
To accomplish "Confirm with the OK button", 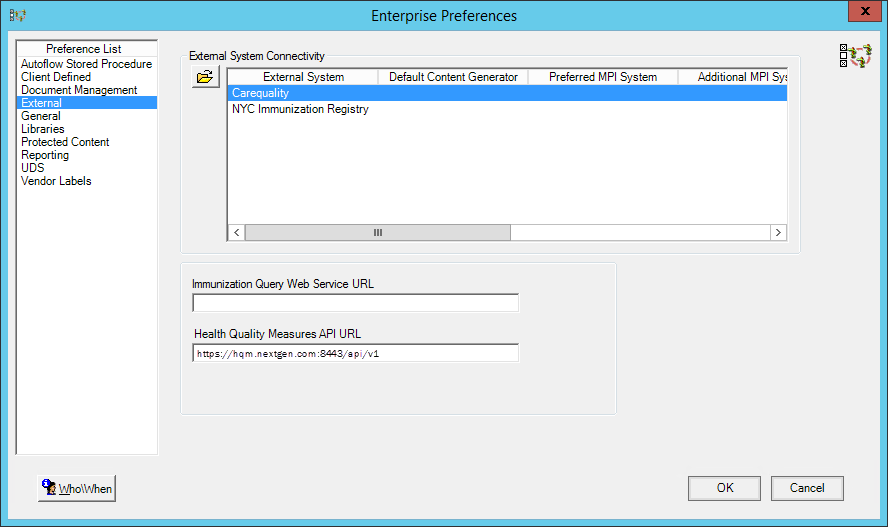I will pyautogui.click(x=724, y=488).
